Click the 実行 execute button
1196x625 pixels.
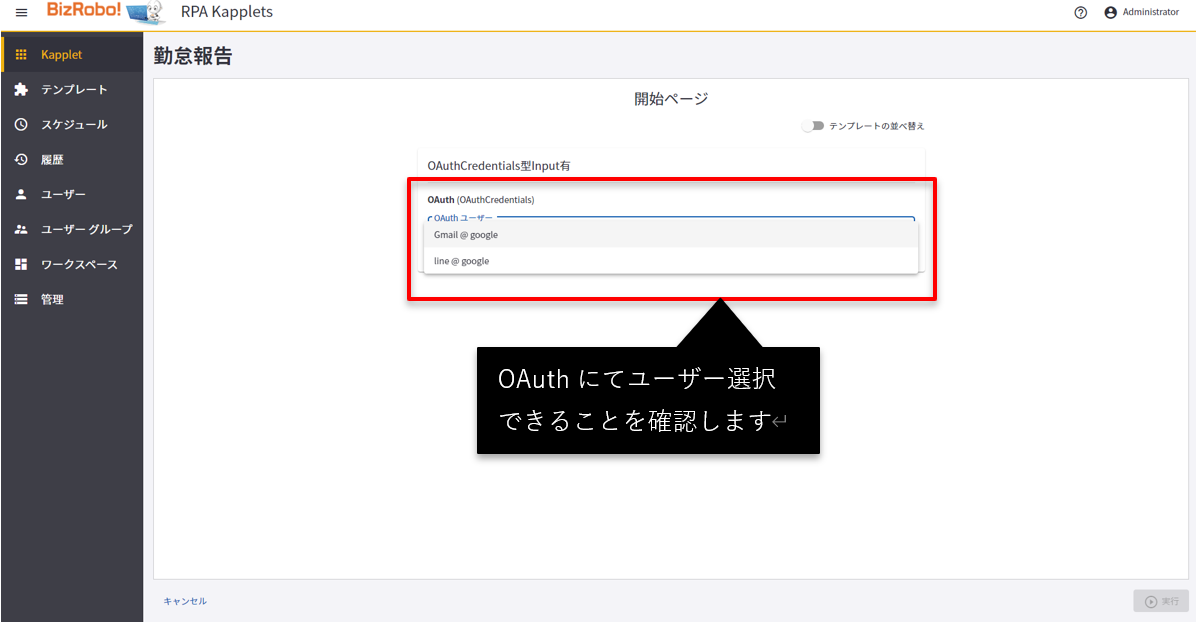pyautogui.click(x=1160, y=601)
